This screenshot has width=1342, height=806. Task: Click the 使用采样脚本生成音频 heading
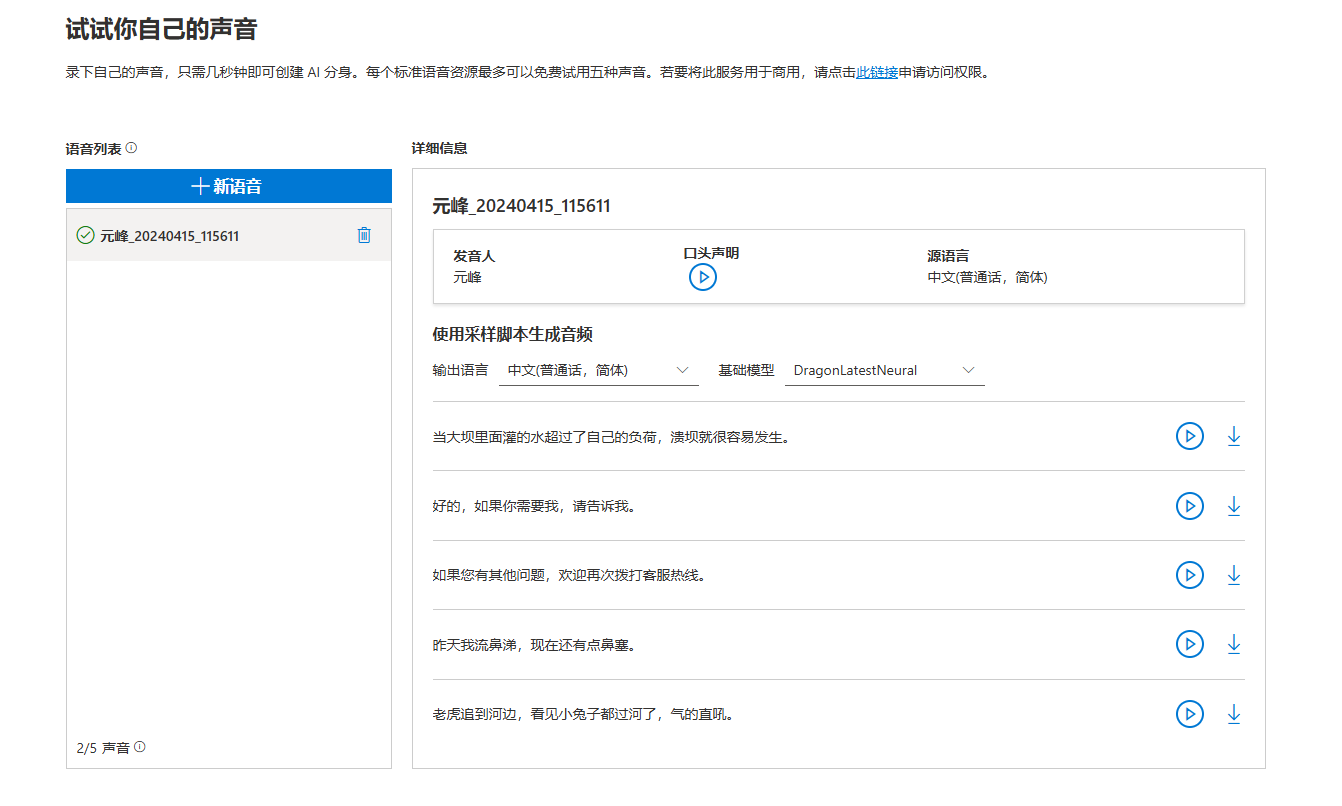pos(513,334)
